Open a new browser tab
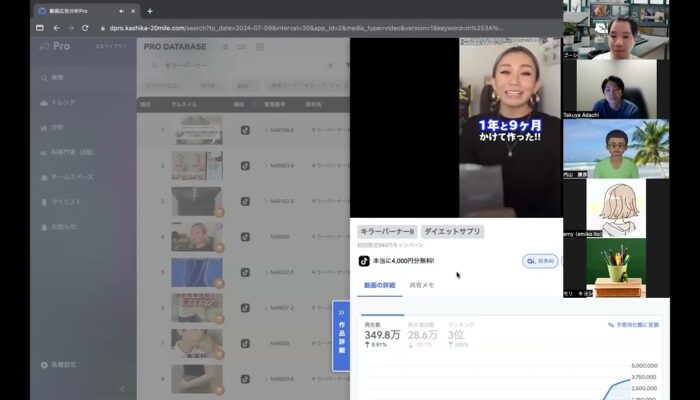700x400 pixels. click(150, 11)
